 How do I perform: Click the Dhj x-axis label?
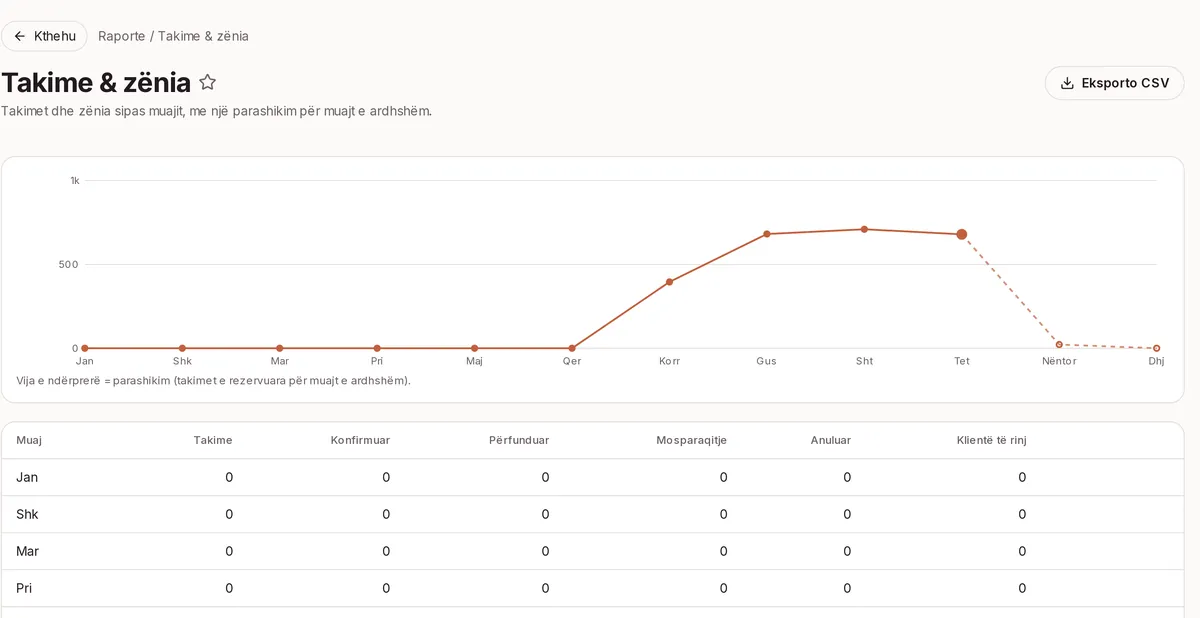[x=1156, y=361]
